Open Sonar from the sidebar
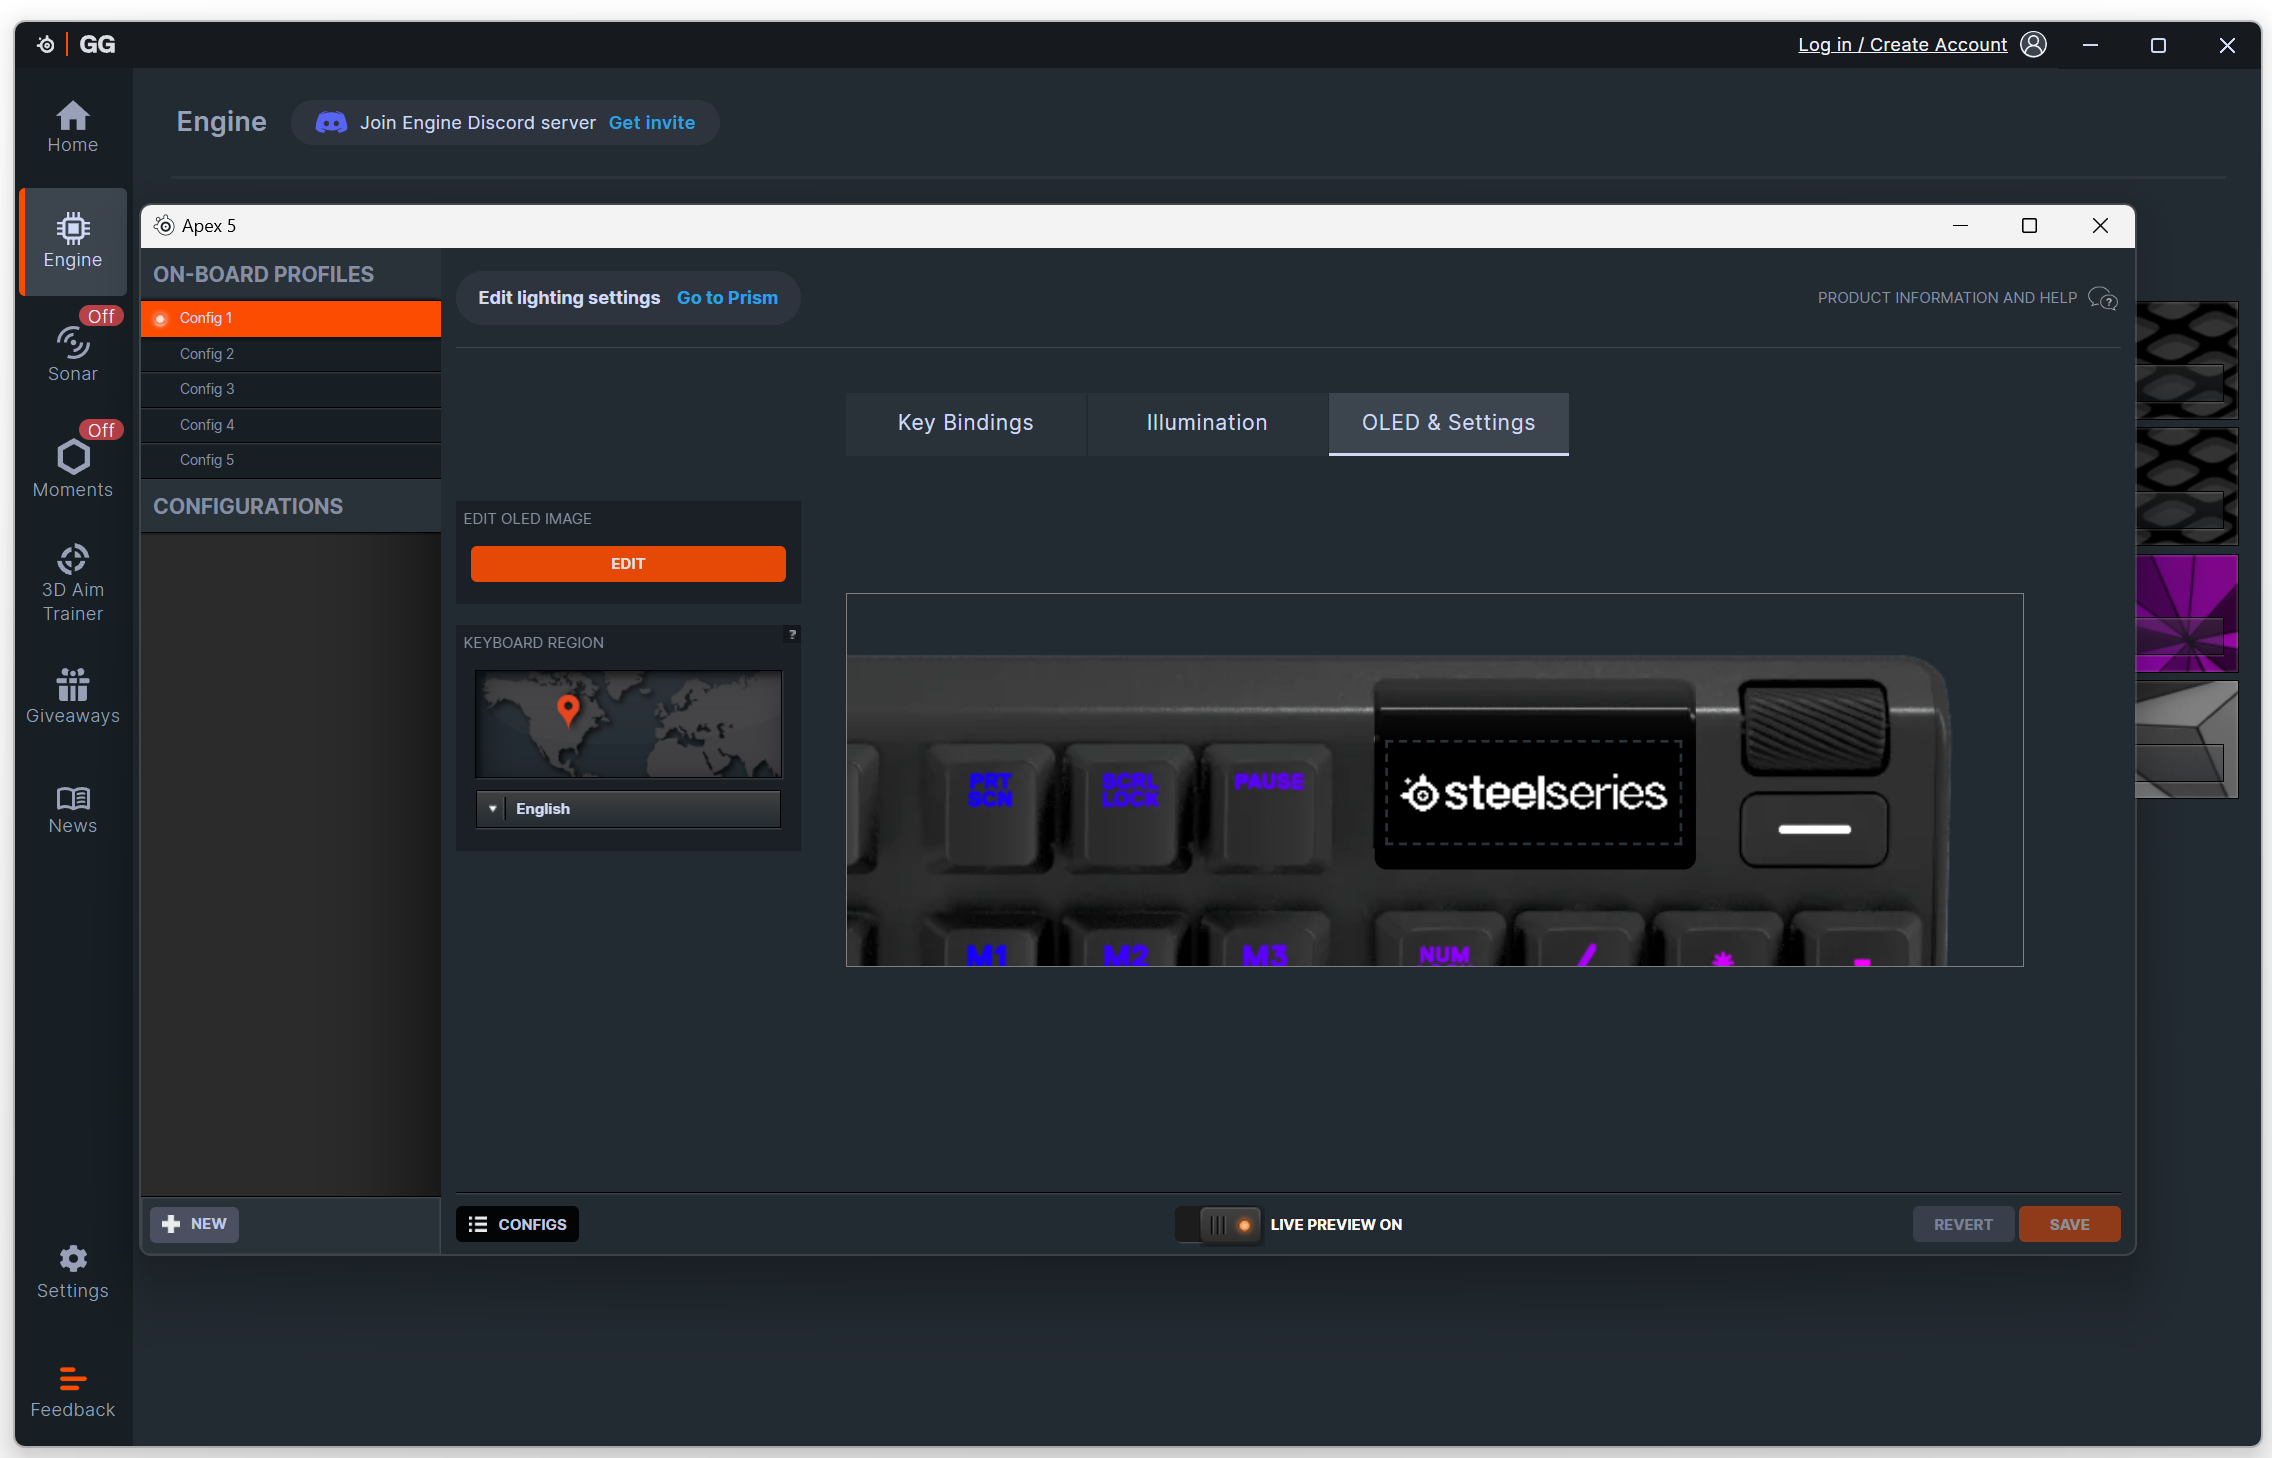The height and width of the screenshot is (1458, 2272). [x=72, y=353]
